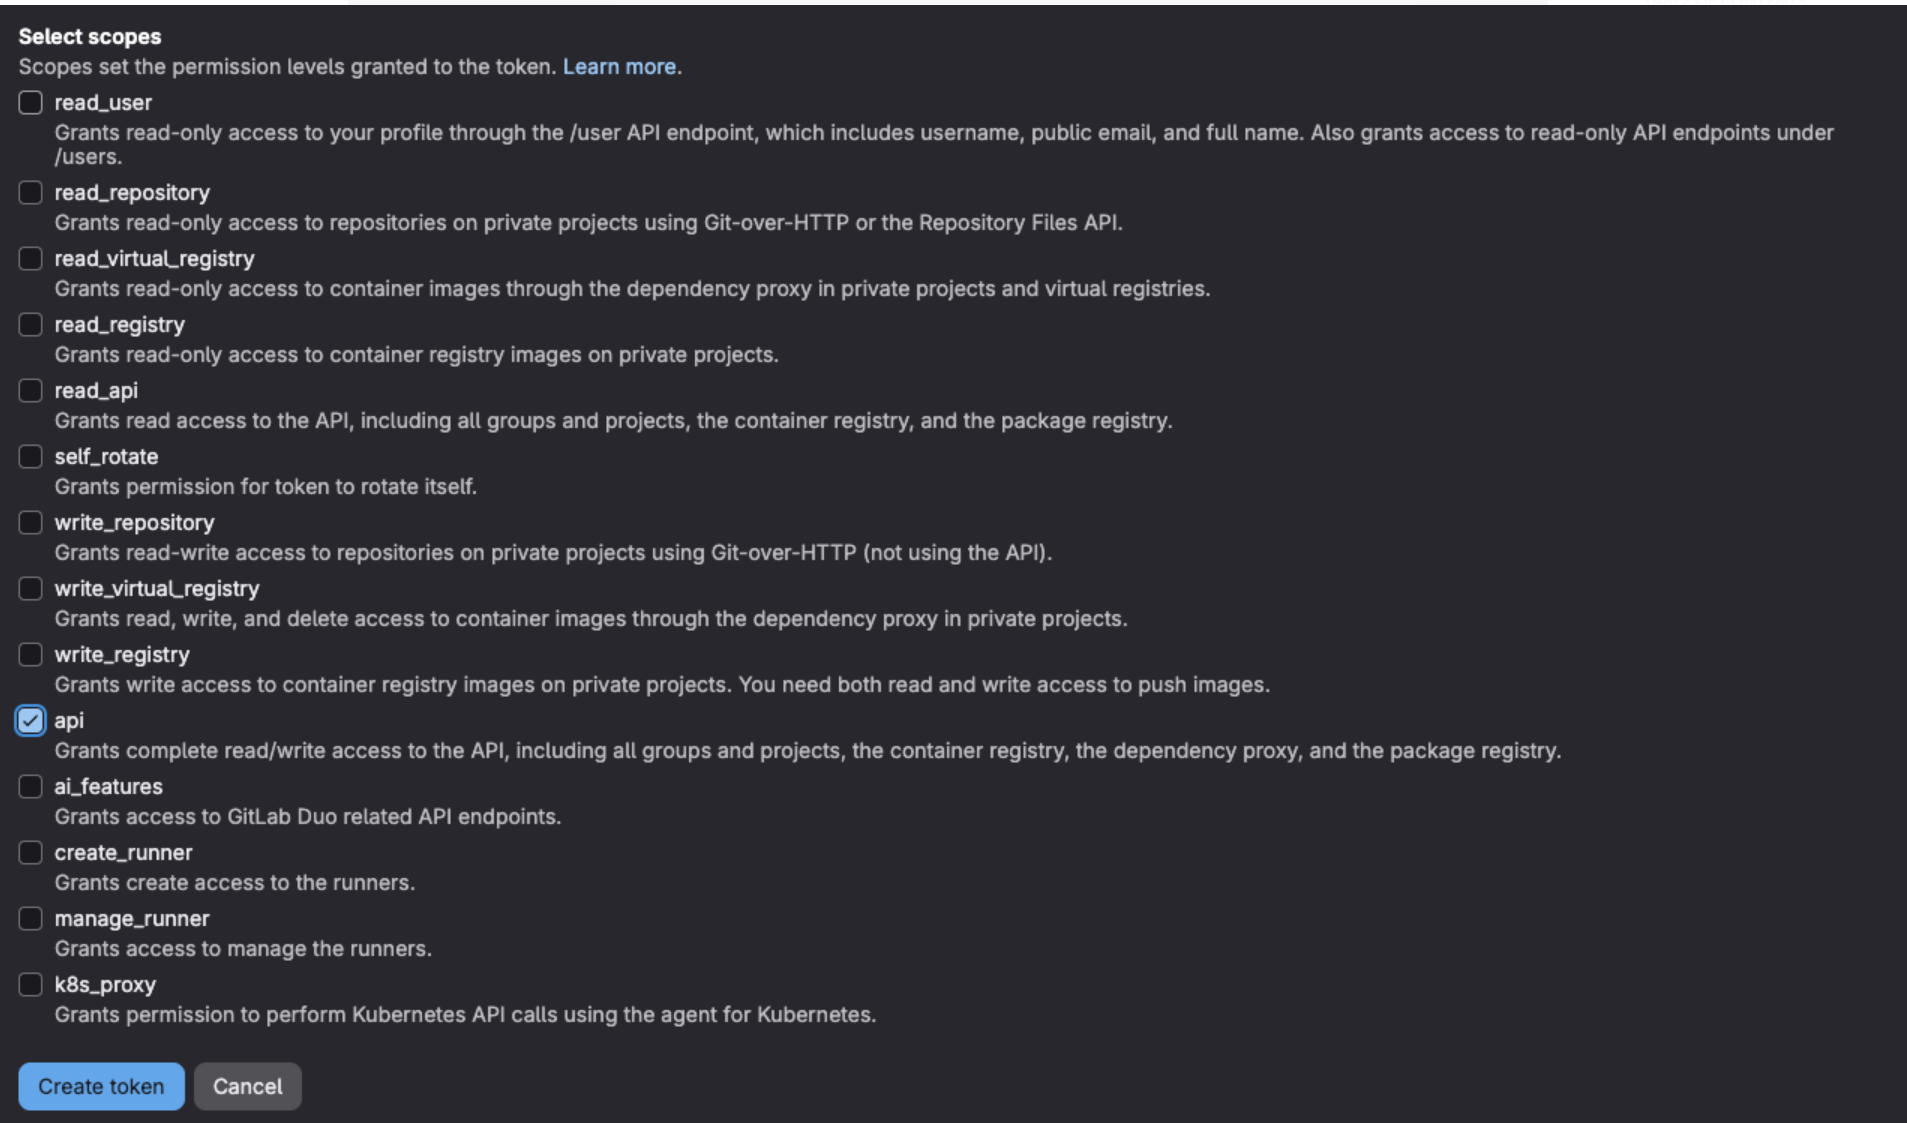Select the read_registry scope checkbox
Image resolution: width=1907 pixels, height=1123 pixels.
(x=31, y=325)
